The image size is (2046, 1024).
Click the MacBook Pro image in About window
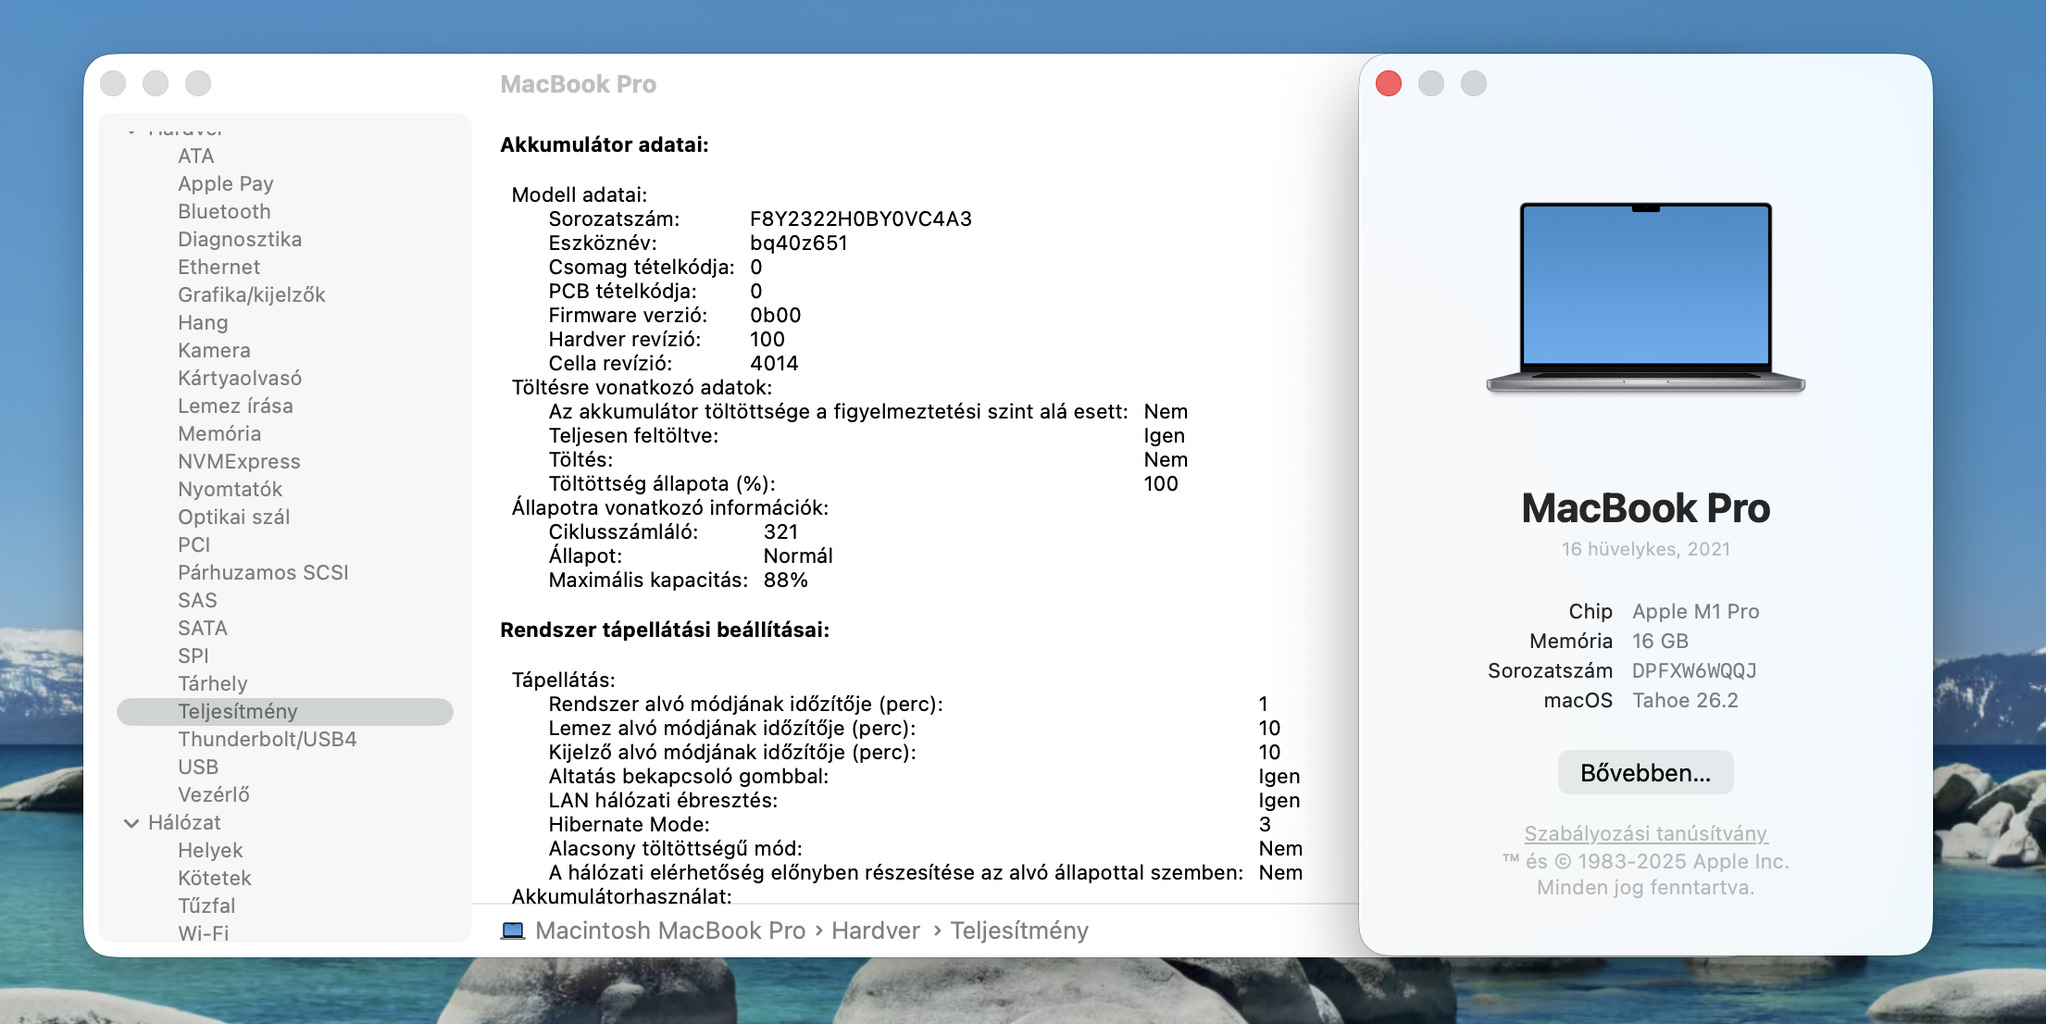click(x=1646, y=297)
